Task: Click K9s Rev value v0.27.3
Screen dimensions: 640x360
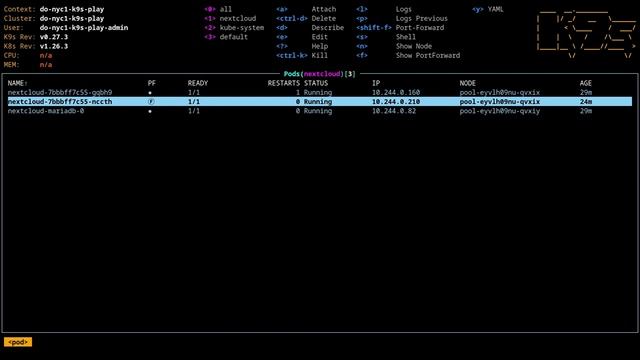Action: coord(54,37)
